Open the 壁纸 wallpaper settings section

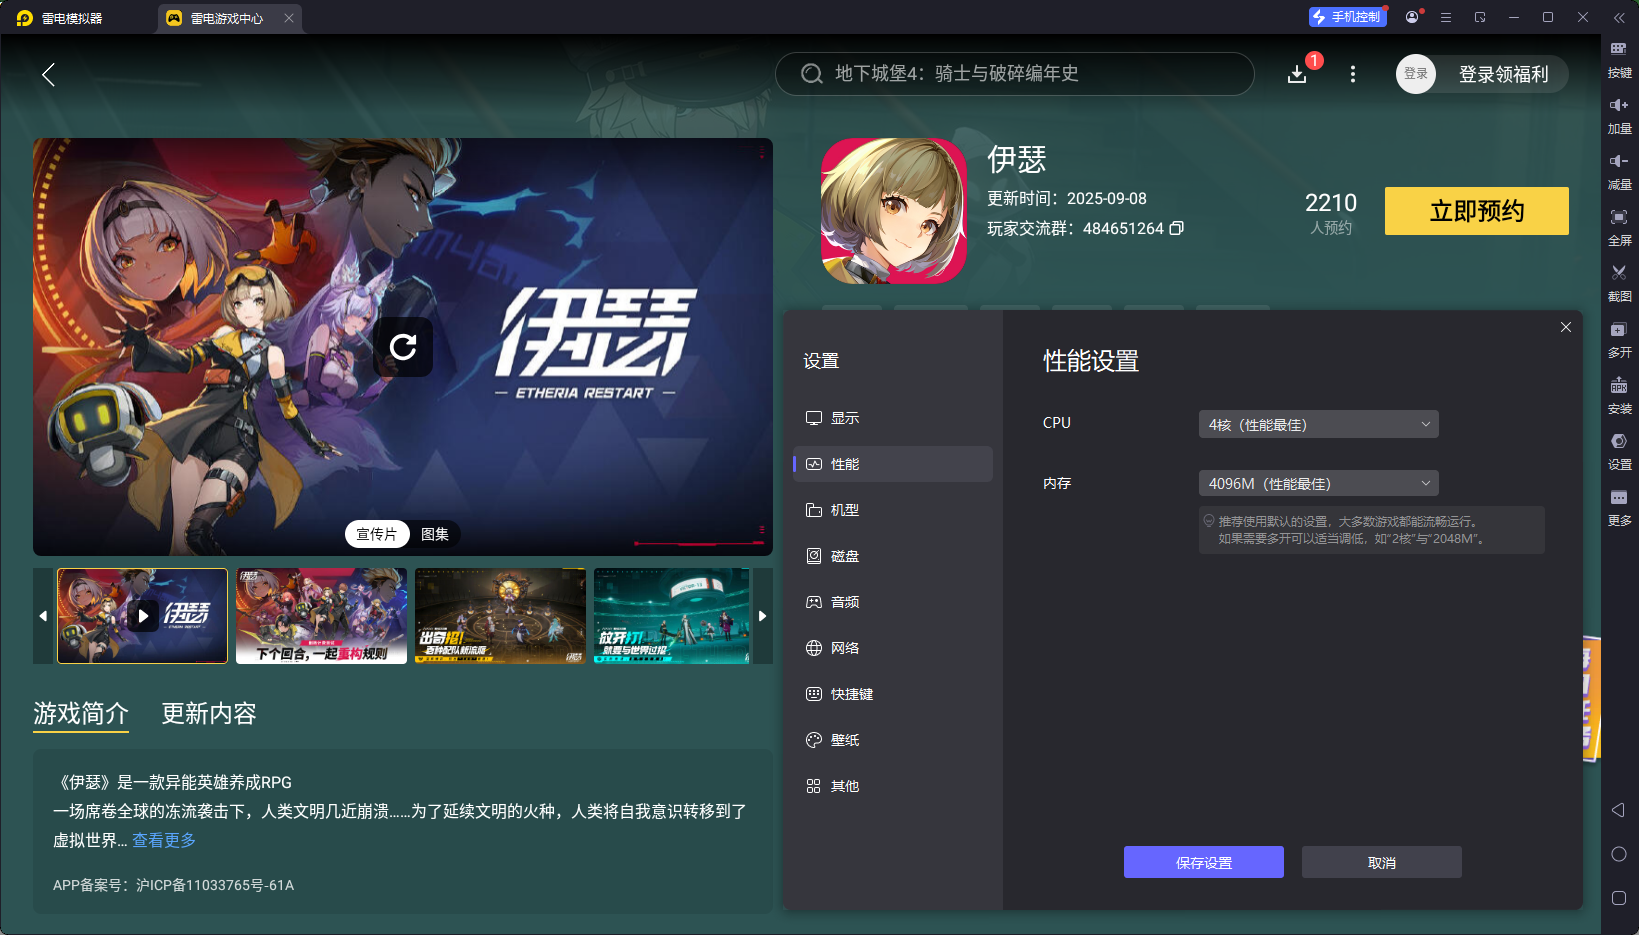(893, 740)
